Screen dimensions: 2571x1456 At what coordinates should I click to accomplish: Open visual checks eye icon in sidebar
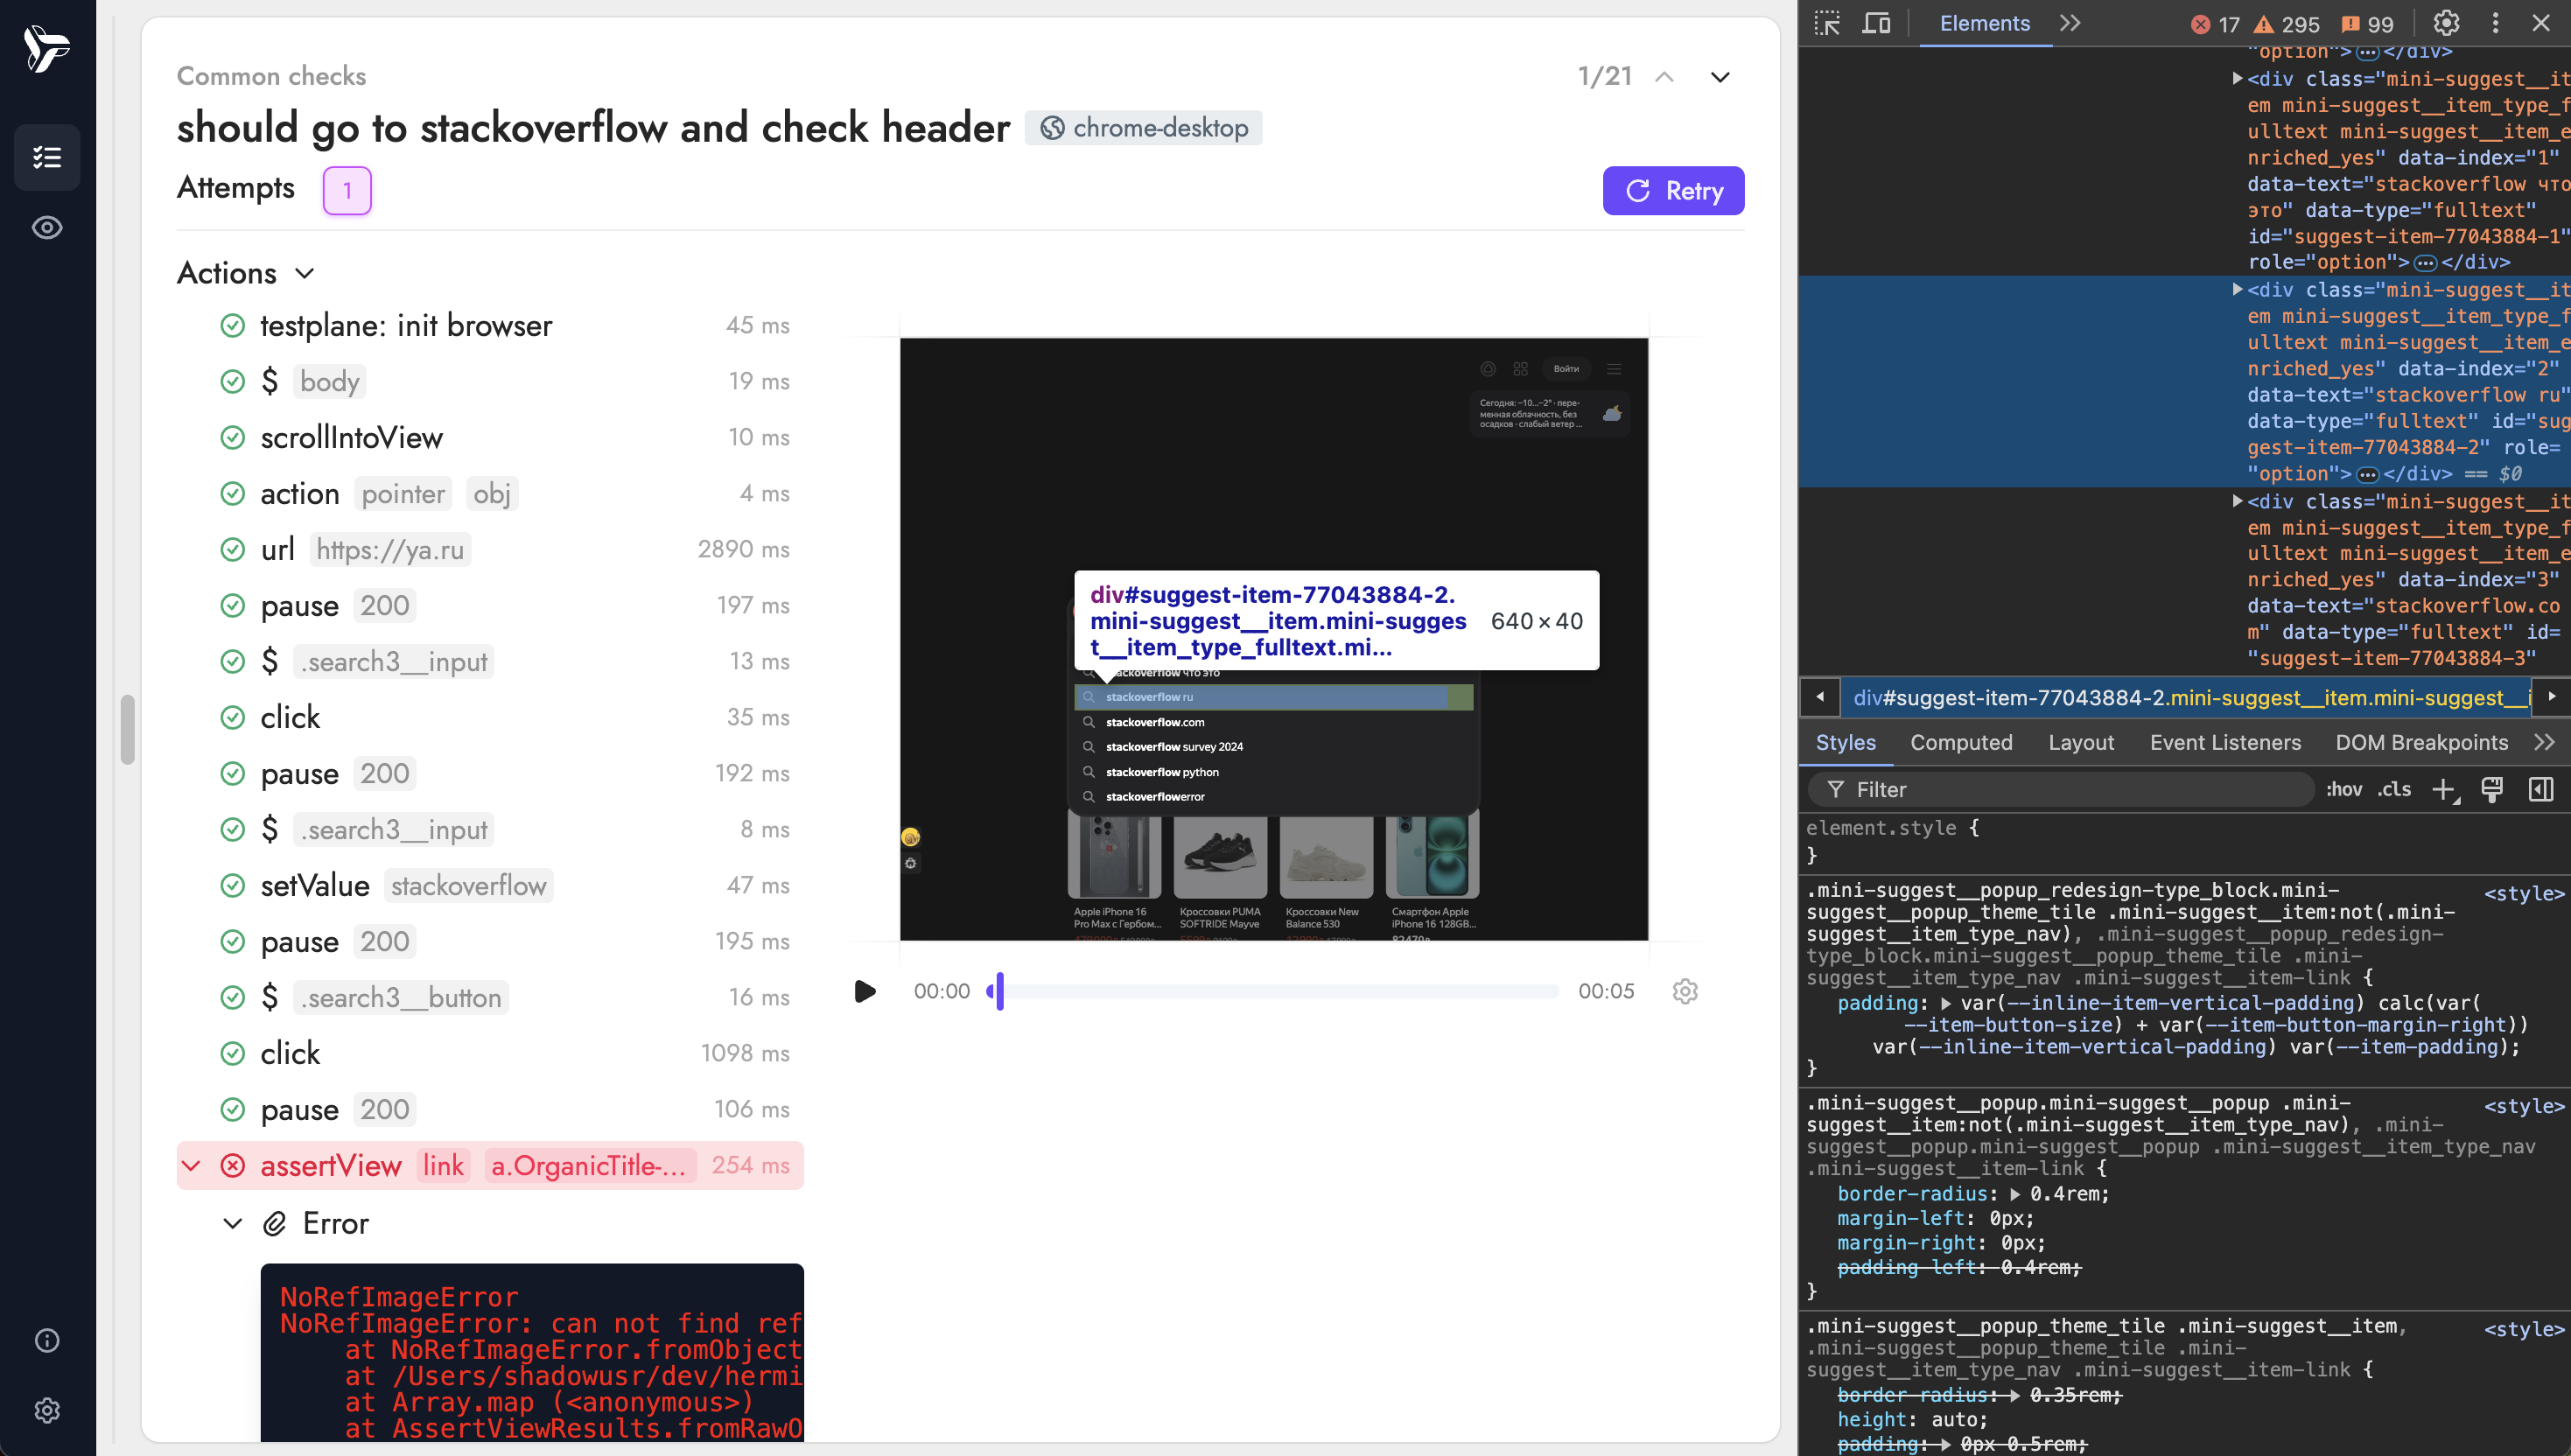pos(47,228)
